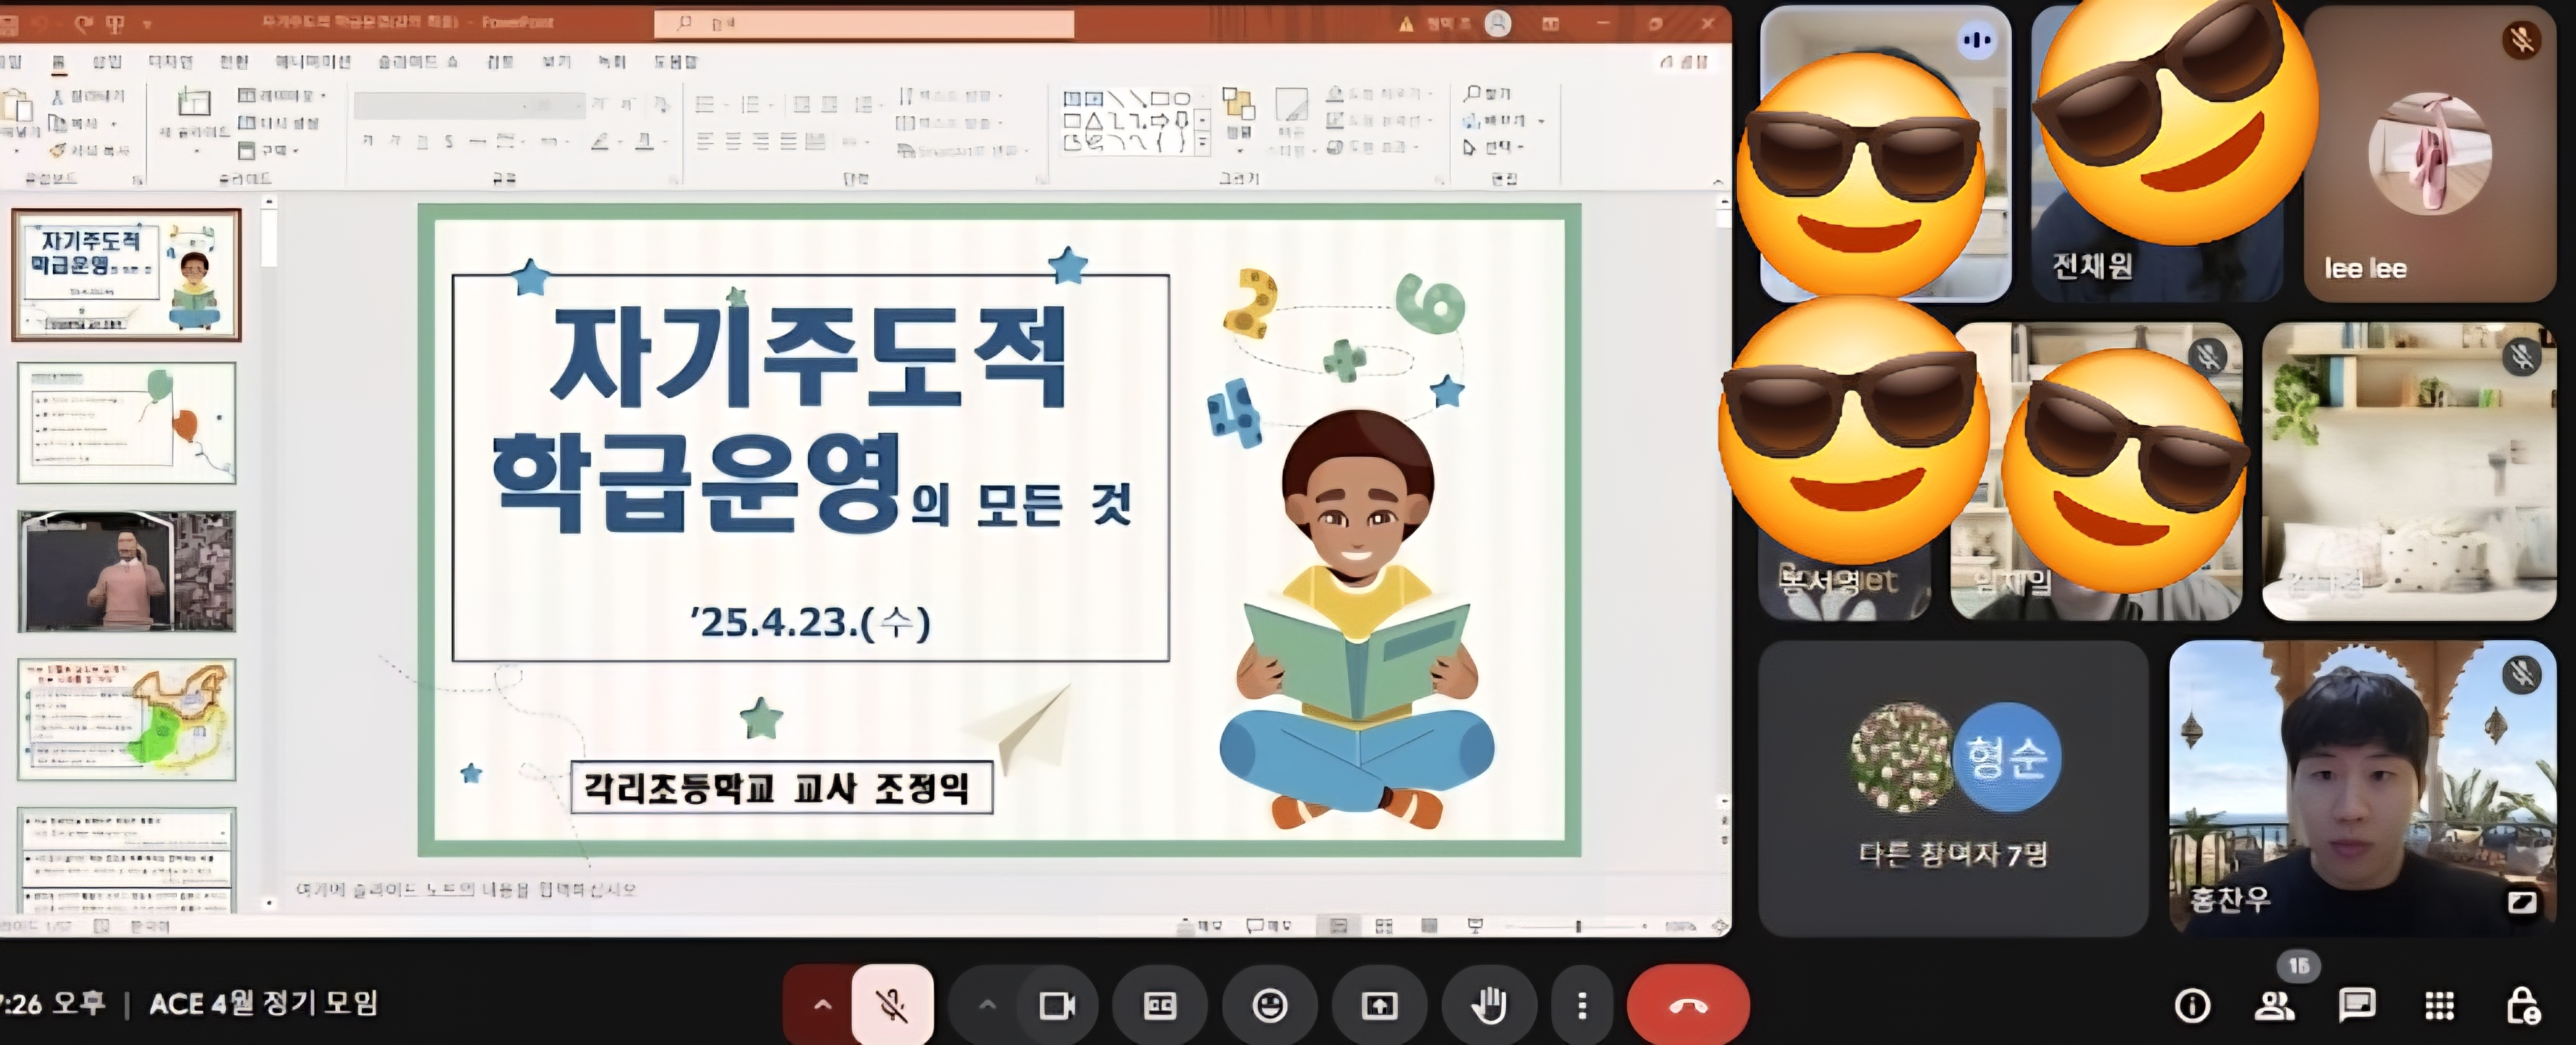
Task: Expand video options with the camera chevron
Action: [x=988, y=1006]
